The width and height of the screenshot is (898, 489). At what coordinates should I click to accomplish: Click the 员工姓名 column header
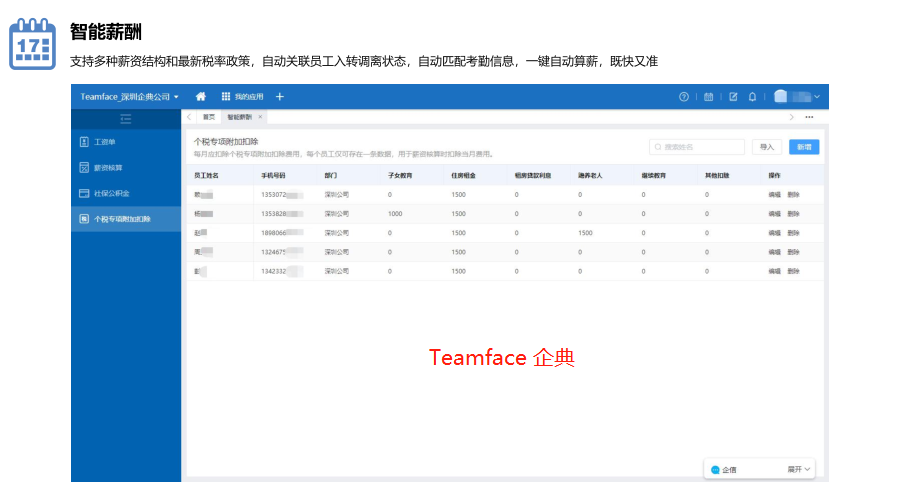click(x=206, y=175)
